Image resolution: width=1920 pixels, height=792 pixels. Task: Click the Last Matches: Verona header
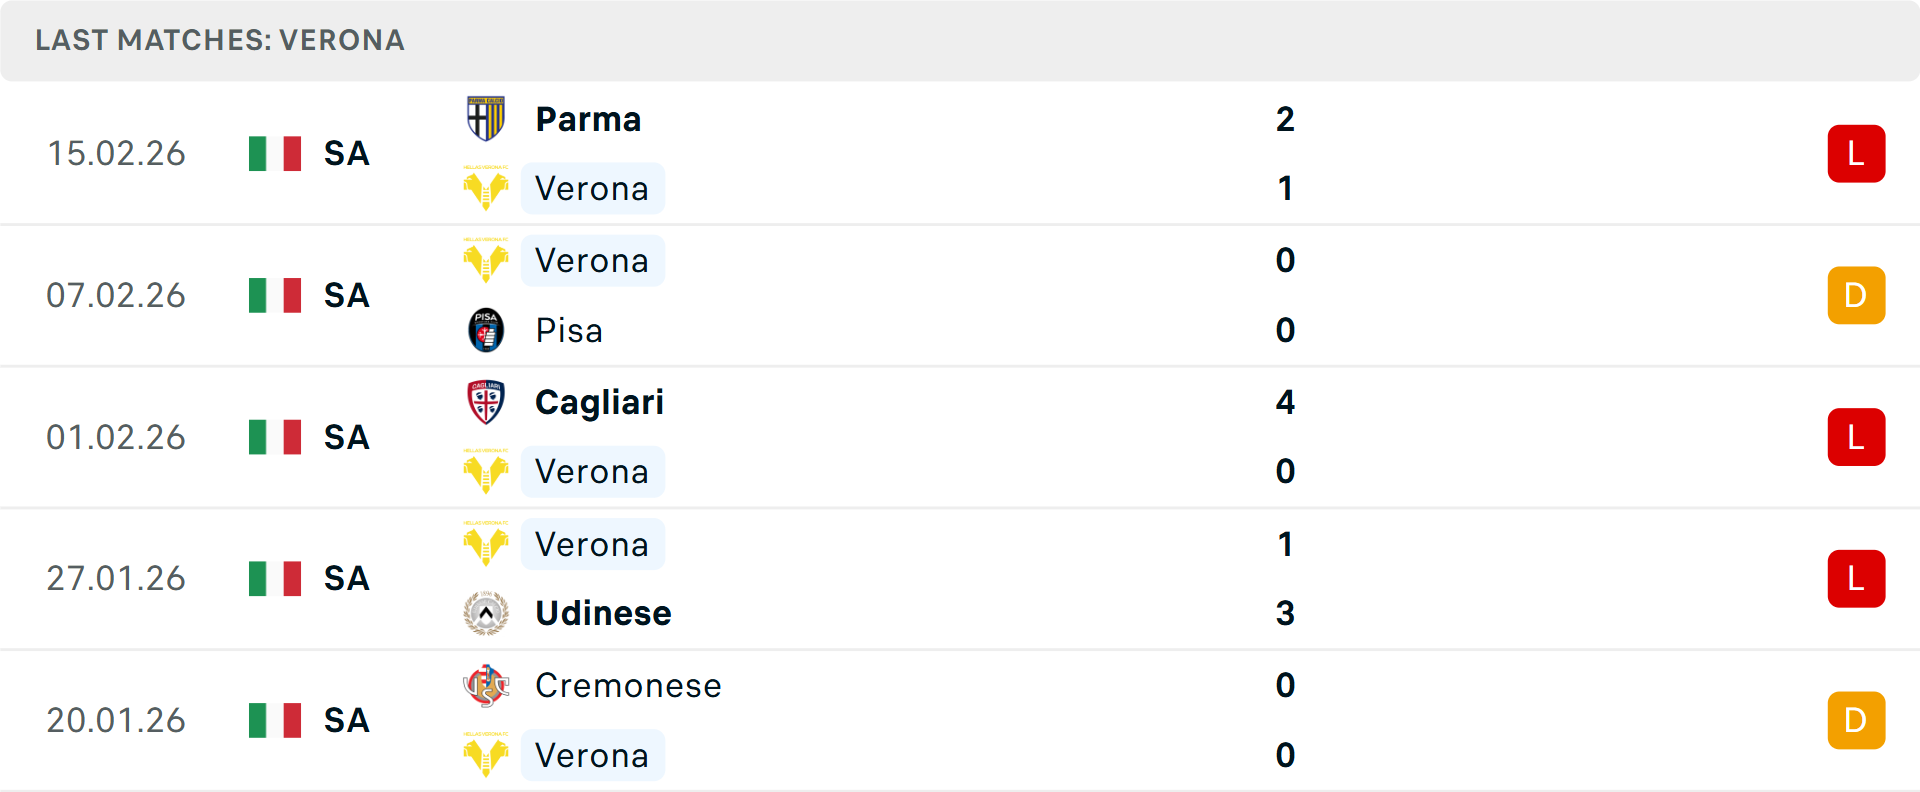coord(220,40)
